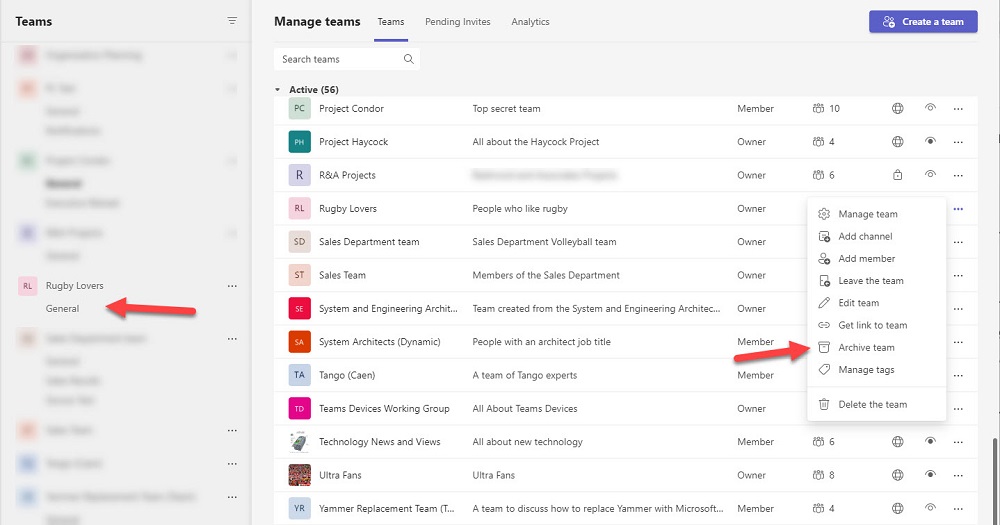Choose Get link to team
Image resolution: width=1000 pixels, height=525 pixels.
pos(876,325)
